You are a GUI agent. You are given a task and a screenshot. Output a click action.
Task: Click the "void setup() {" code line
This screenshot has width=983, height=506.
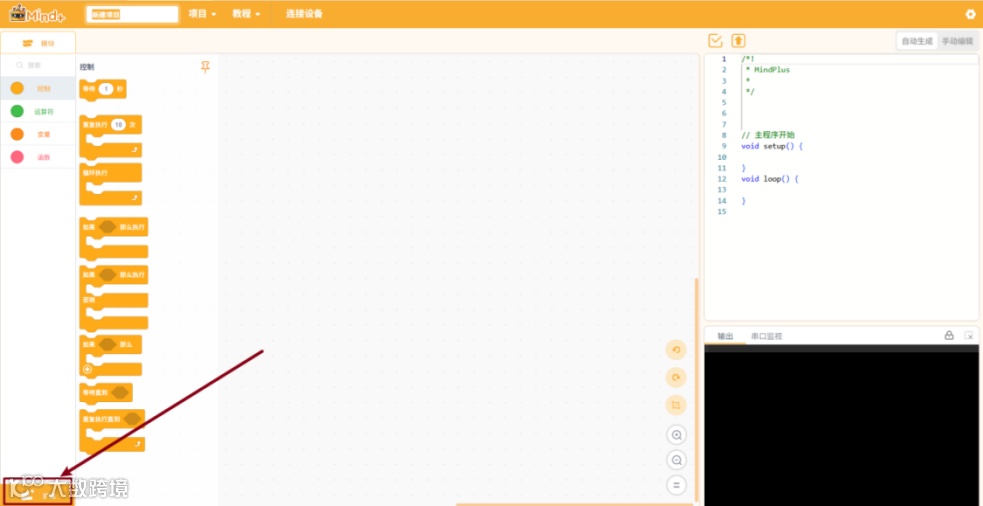pos(772,145)
